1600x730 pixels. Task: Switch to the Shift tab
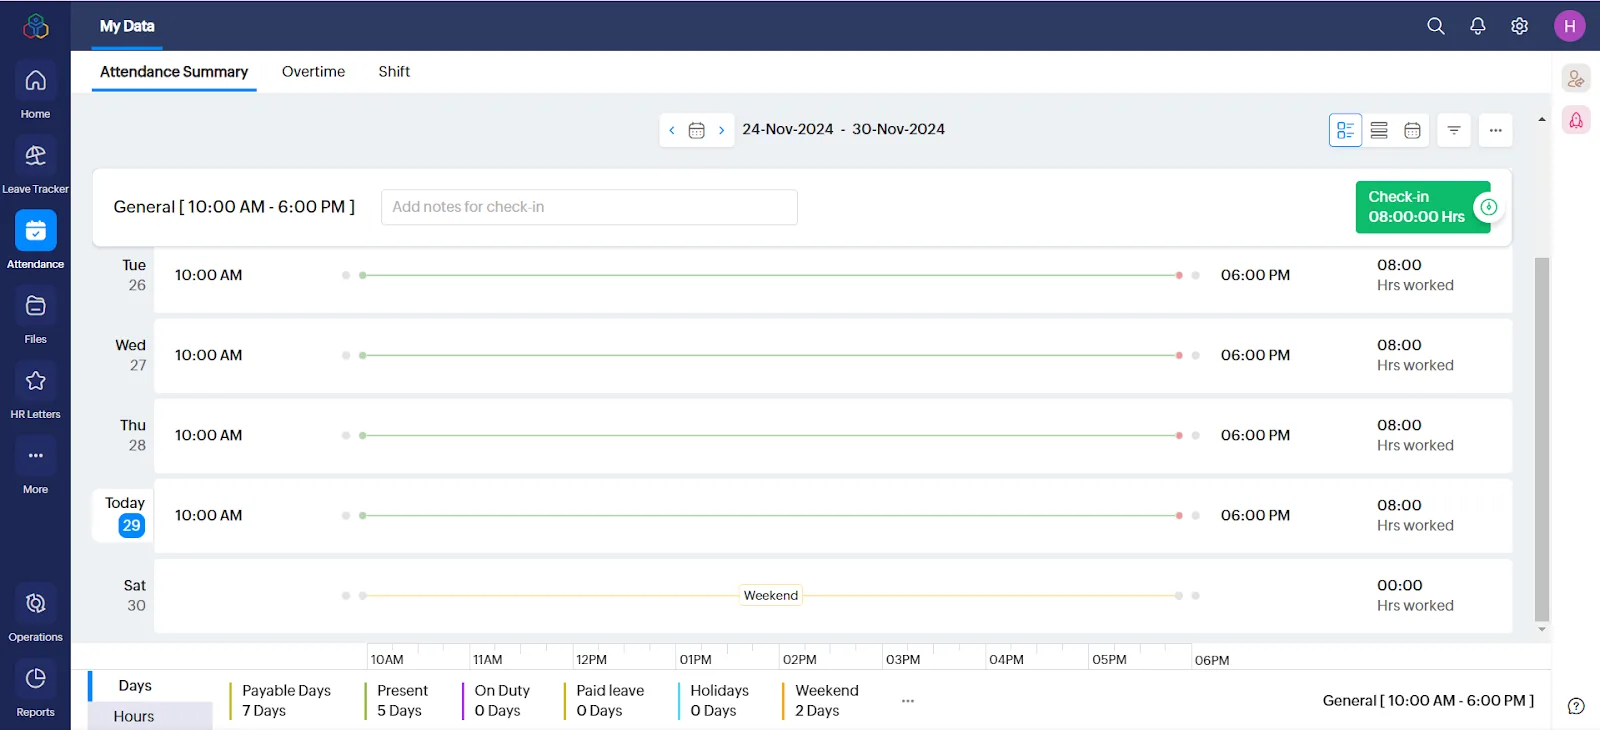pos(394,72)
